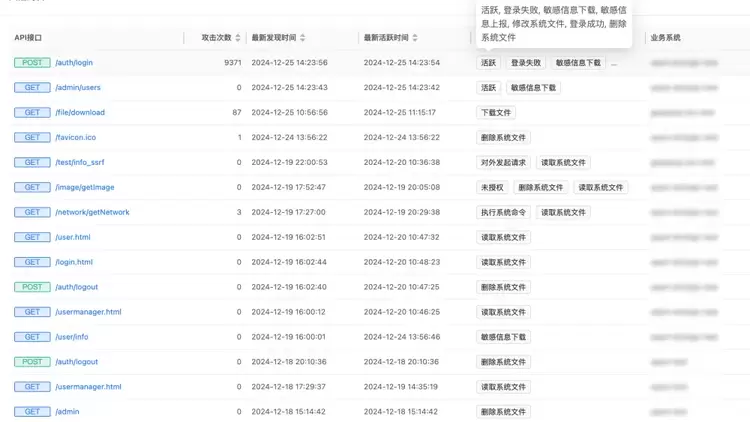Click the GET badge for /admin/users
The height and width of the screenshot is (422, 750).
point(32,87)
